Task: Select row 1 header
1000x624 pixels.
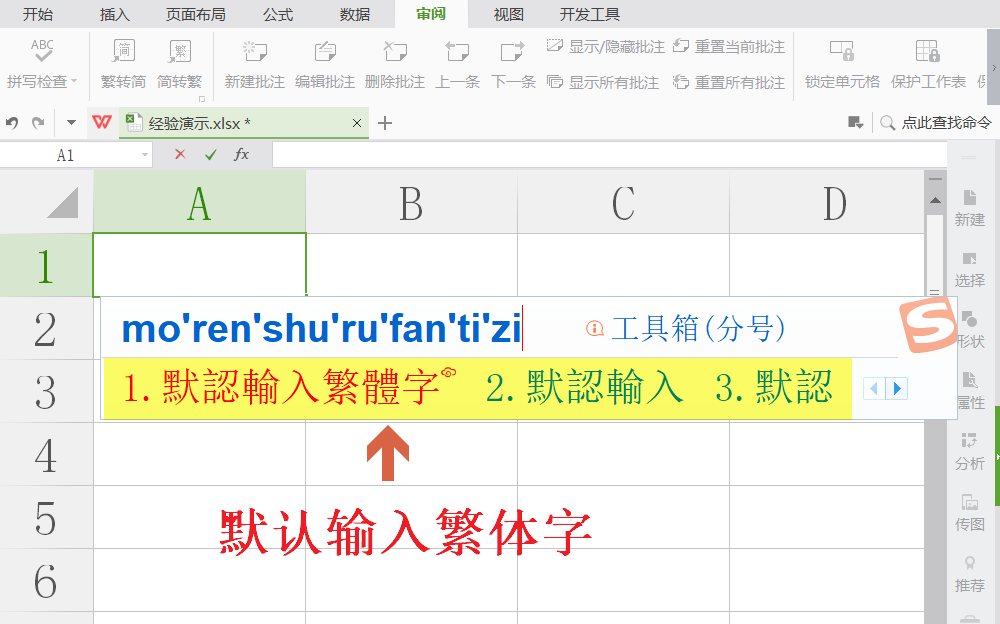Action: [x=46, y=265]
